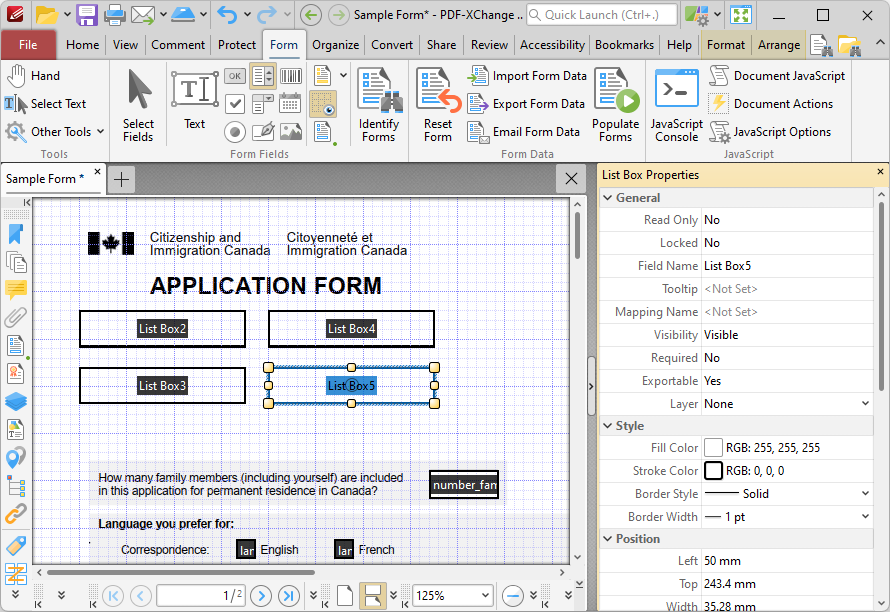
Task: Collapse the Style properties section
Action: pyautogui.click(x=608, y=426)
